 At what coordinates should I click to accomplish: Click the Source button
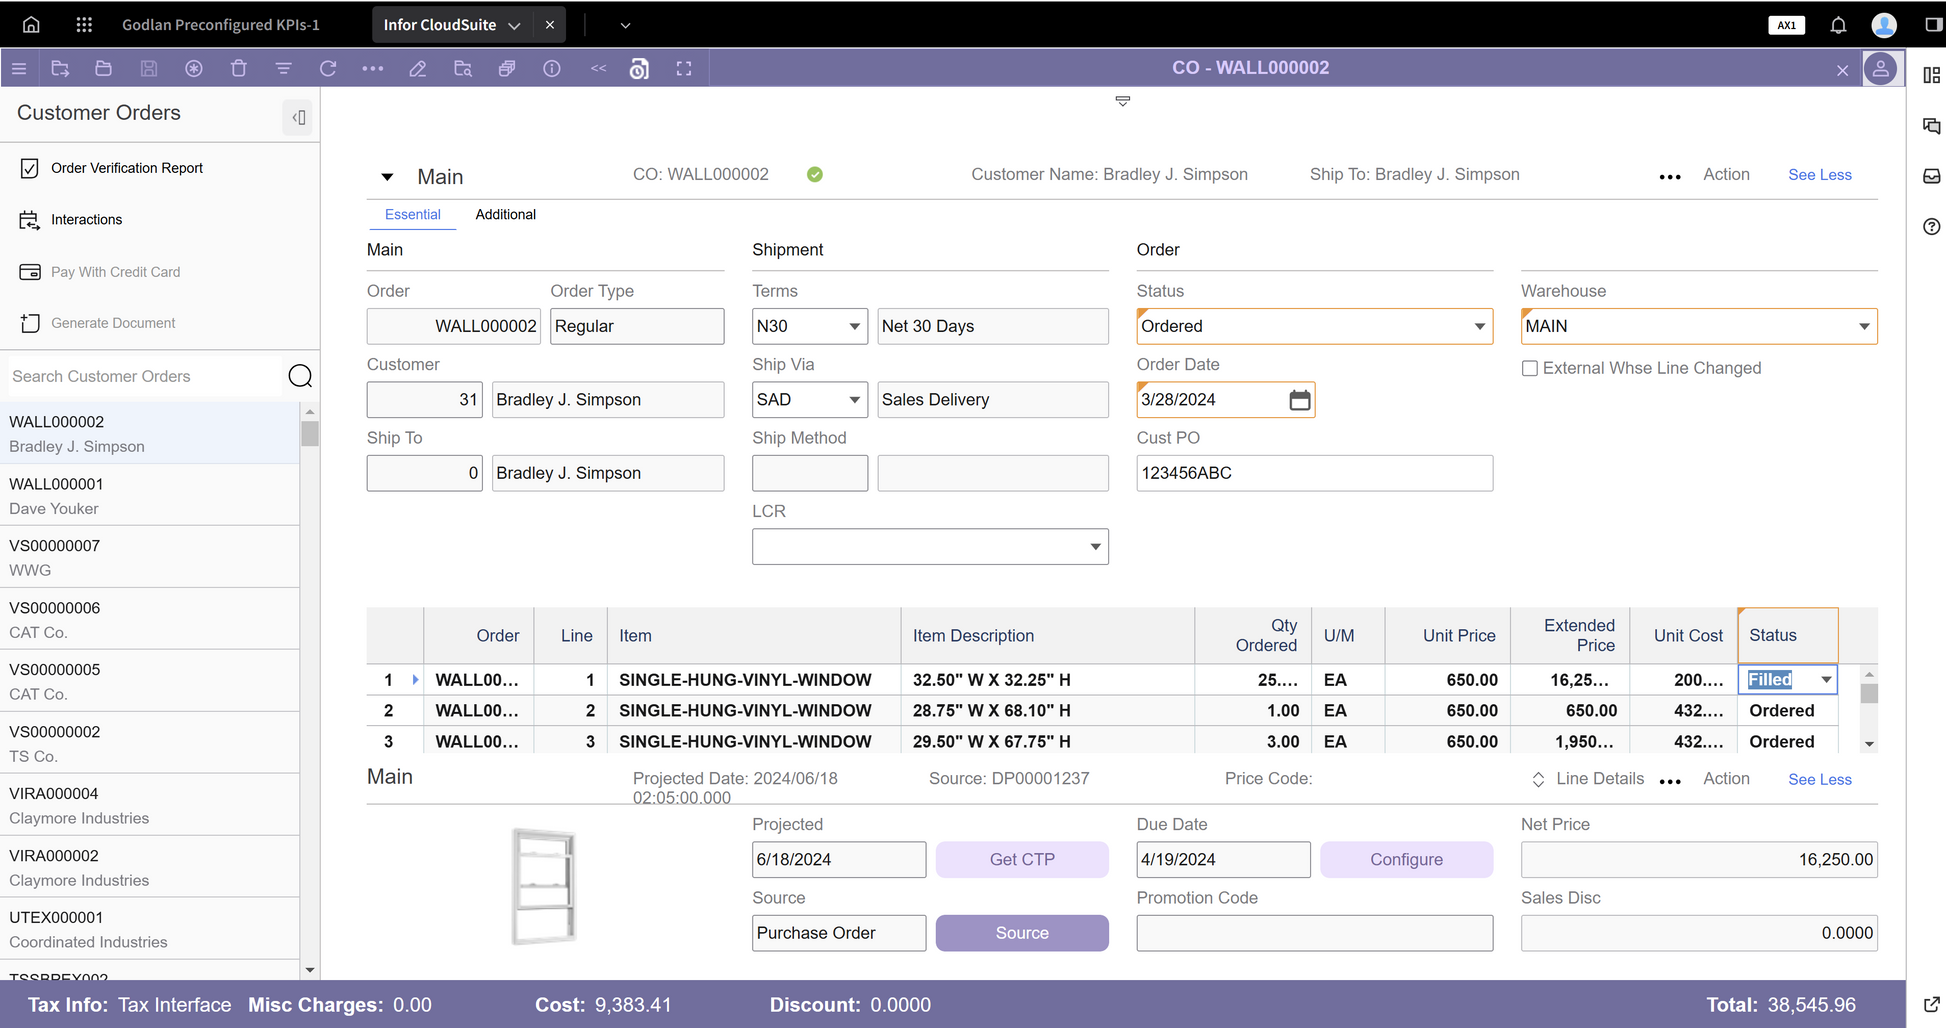pyautogui.click(x=1021, y=933)
